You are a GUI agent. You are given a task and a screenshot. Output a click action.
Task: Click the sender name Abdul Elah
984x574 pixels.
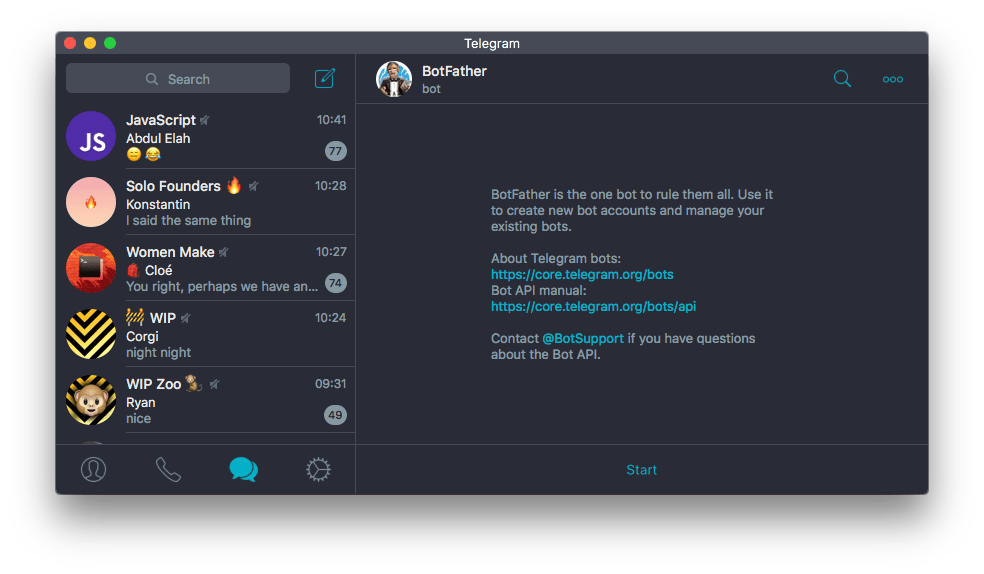[158, 138]
